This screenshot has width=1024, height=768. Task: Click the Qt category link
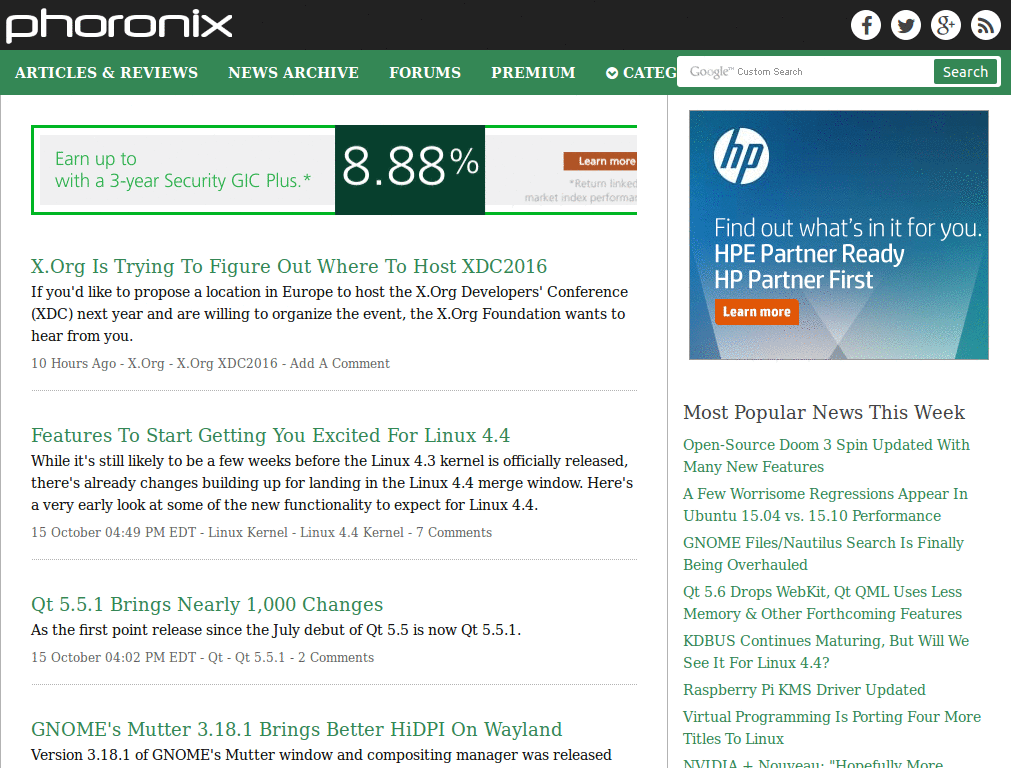(x=216, y=657)
